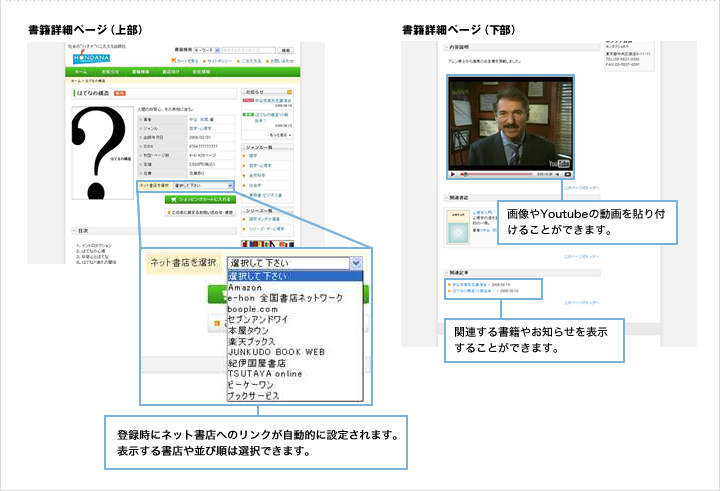Click the サイトポリシー header link
Viewport: 720px width, 491px height.
click(219, 61)
